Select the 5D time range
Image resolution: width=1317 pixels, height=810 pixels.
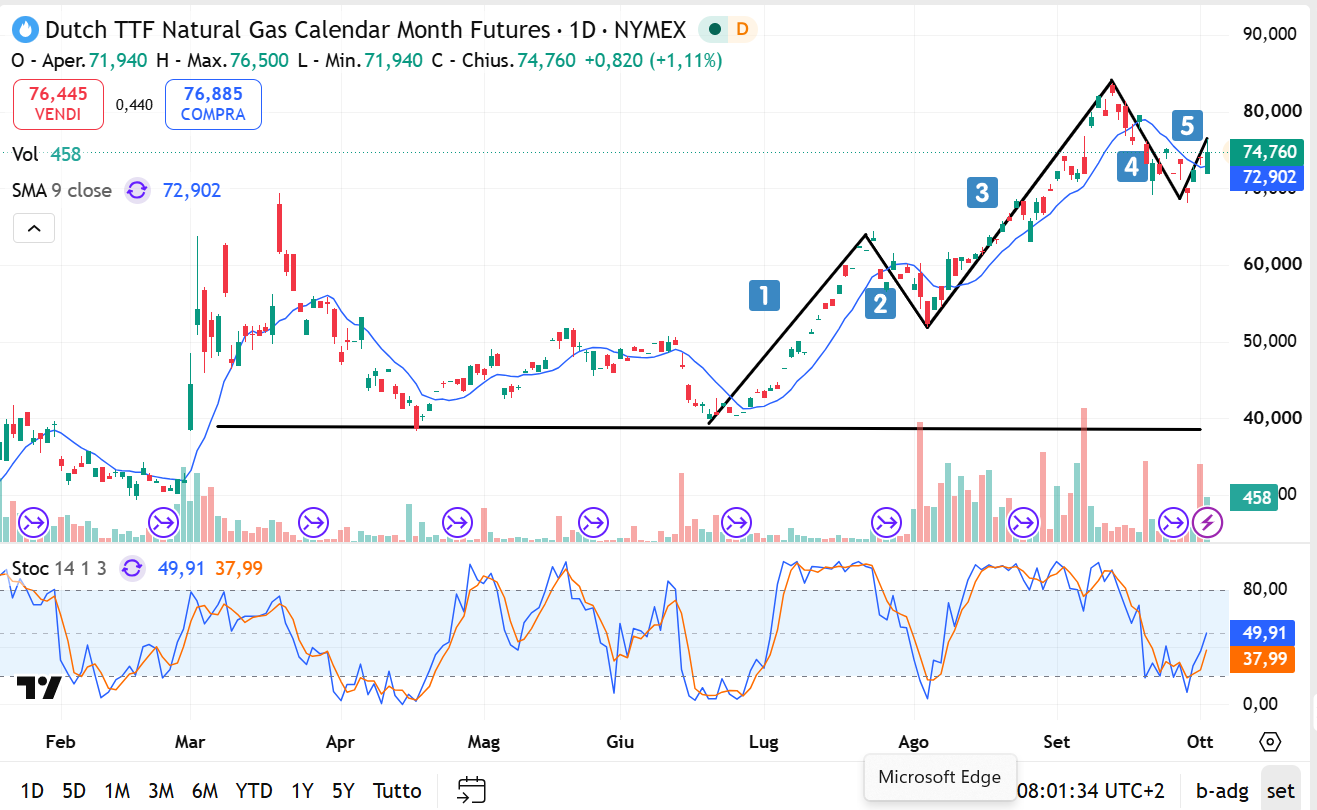click(x=74, y=791)
